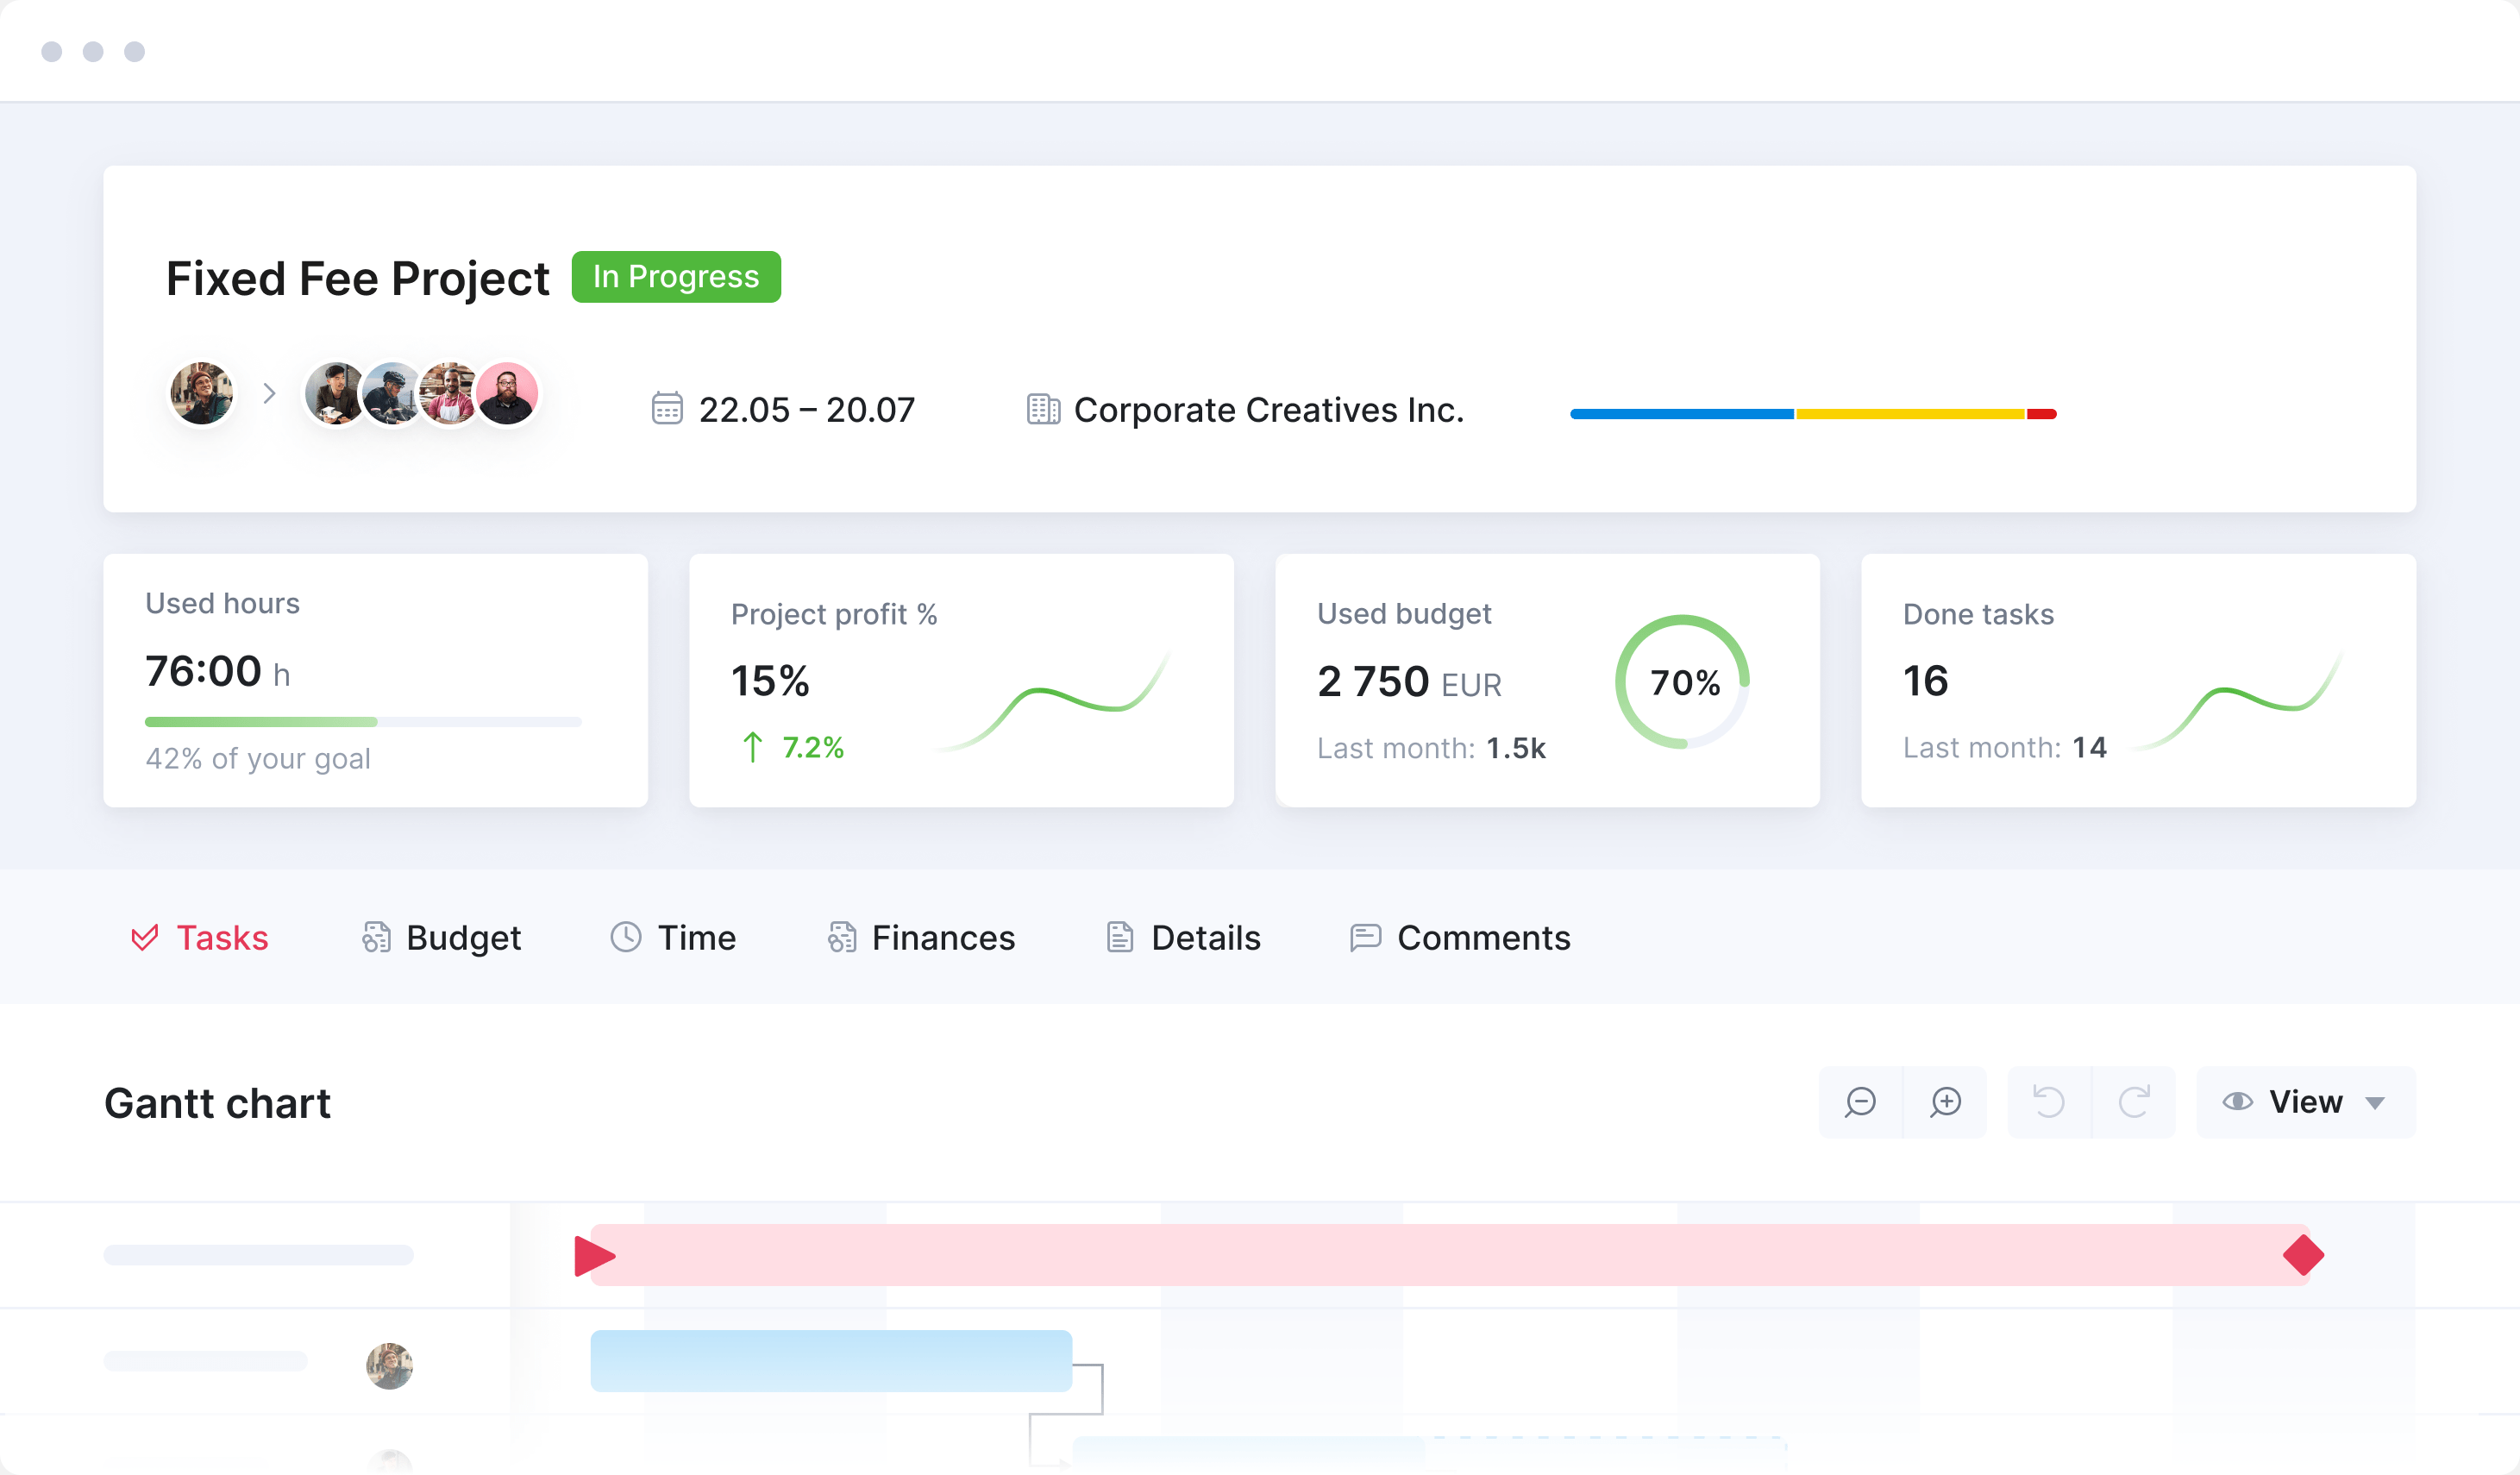Click the yellow segment of progress bar
This screenshot has height=1475, width=2520.
point(1910,414)
